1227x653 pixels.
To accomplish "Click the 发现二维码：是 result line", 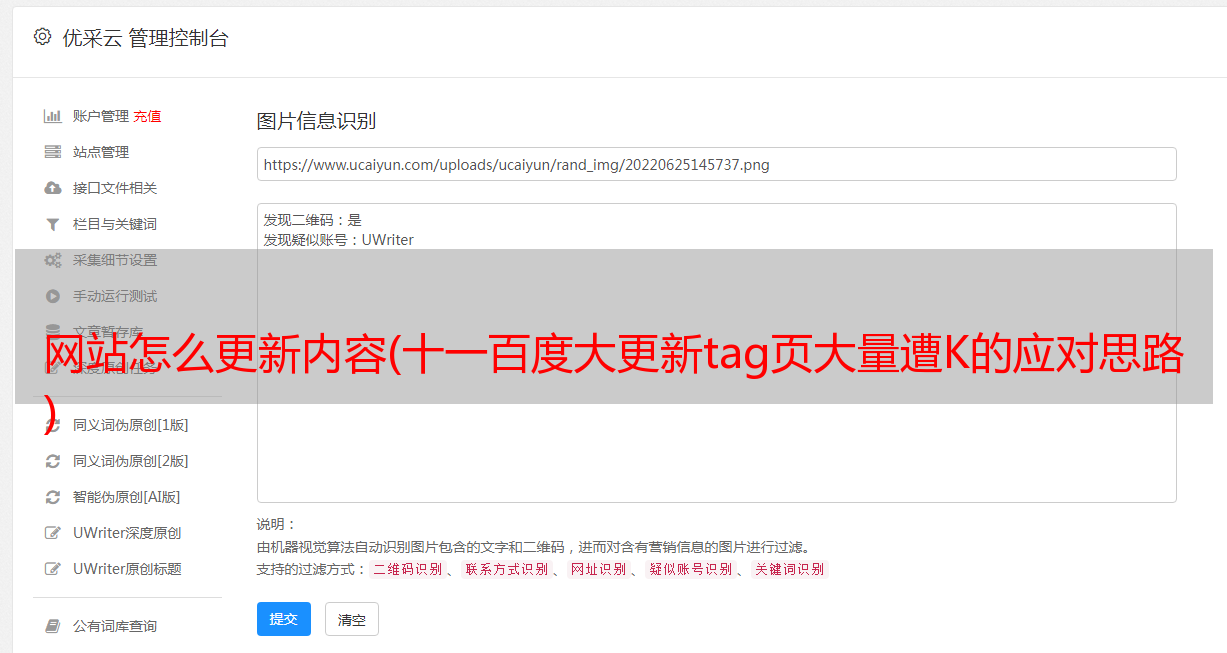I will pyautogui.click(x=313, y=220).
